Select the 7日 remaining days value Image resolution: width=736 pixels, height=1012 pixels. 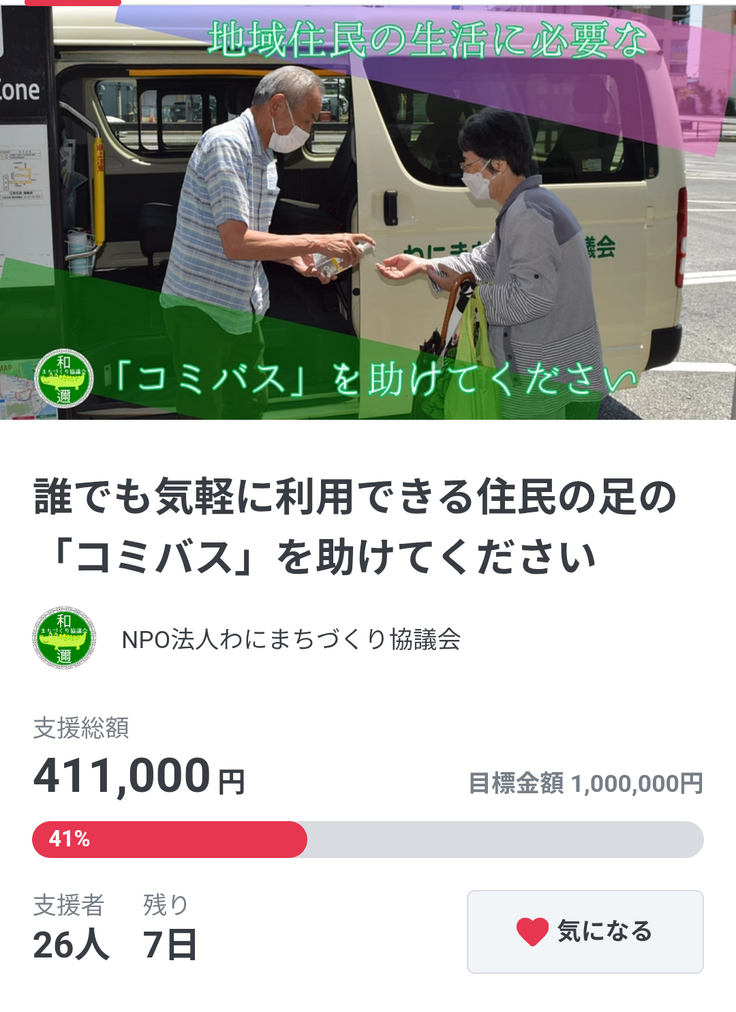tap(170, 945)
